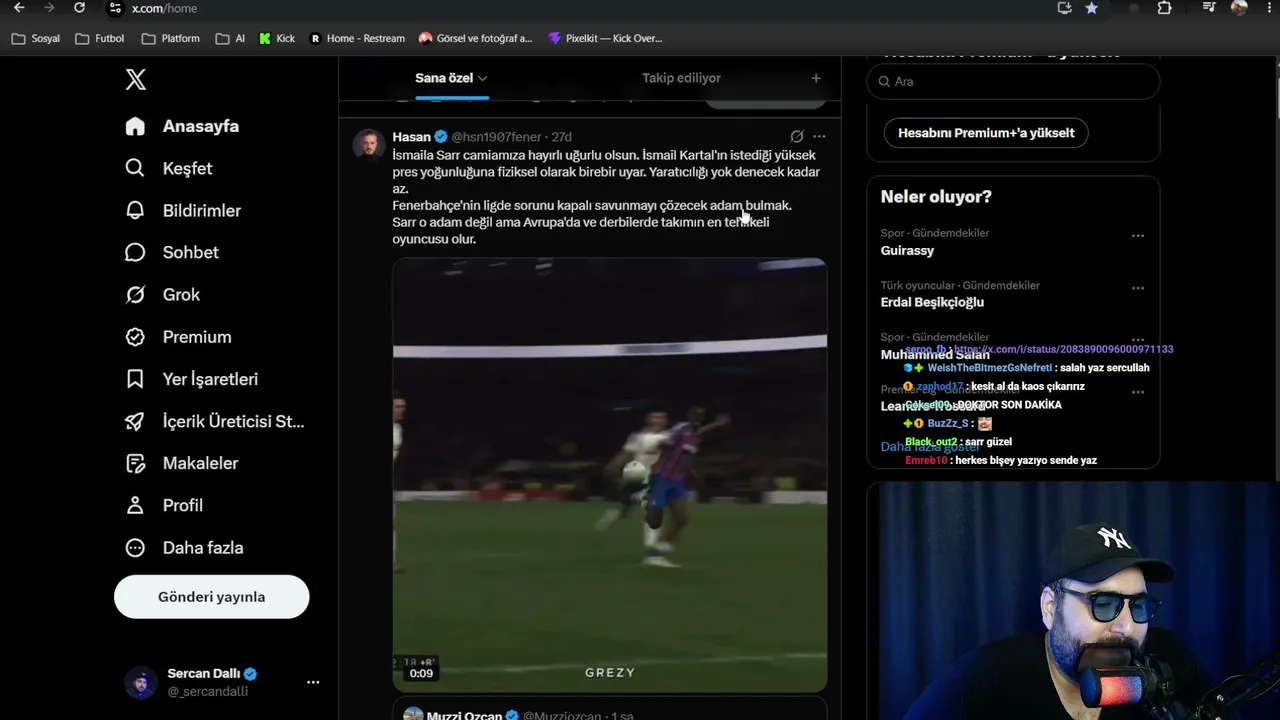1280x720 pixels.
Task: Click the 0:09 video duration label
Action: pyautogui.click(x=421, y=673)
